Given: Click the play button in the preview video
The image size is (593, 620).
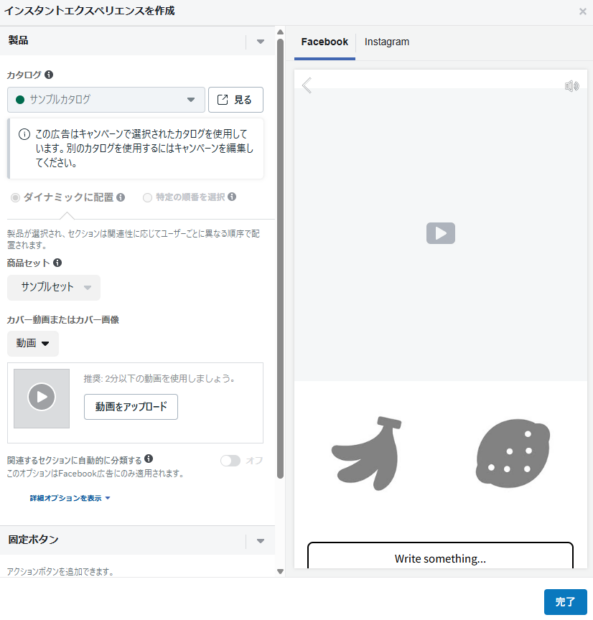Looking at the screenshot, I should coord(440,233).
